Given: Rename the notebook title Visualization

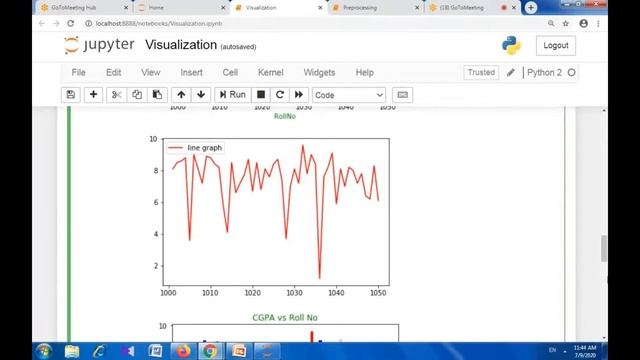Looking at the screenshot, I should [181, 44].
